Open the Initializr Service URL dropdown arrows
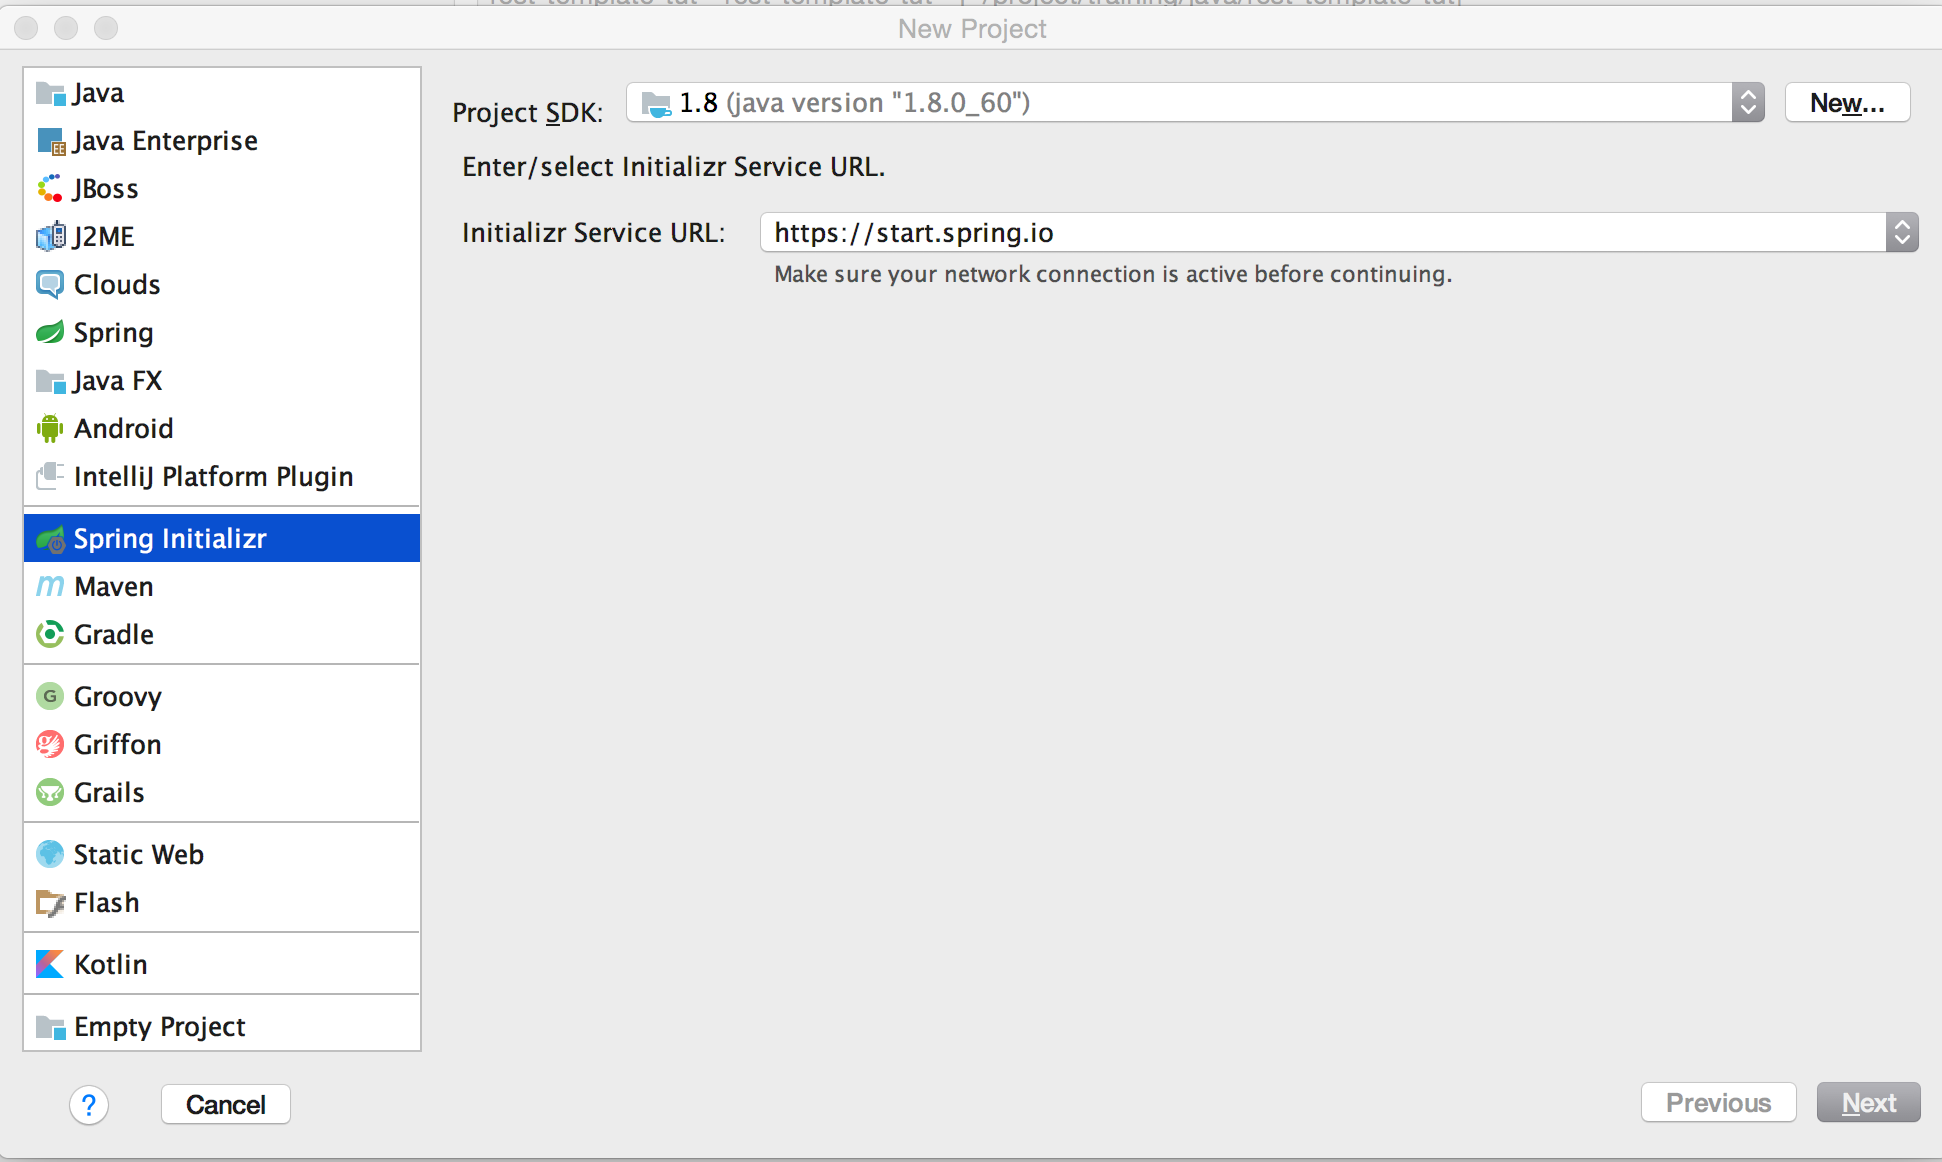 click(1902, 233)
